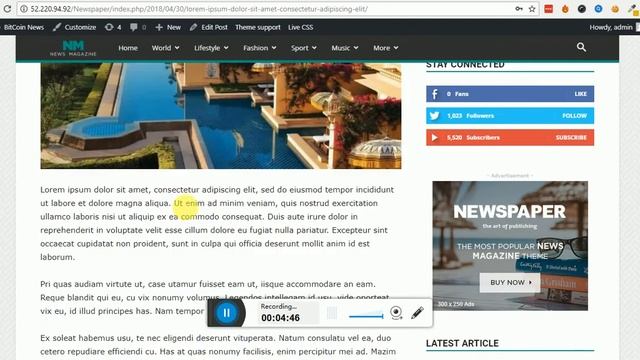Screen dimensions: 640x360
Task: Click the updates icon showing 4
Action: click(x=113, y=27)
